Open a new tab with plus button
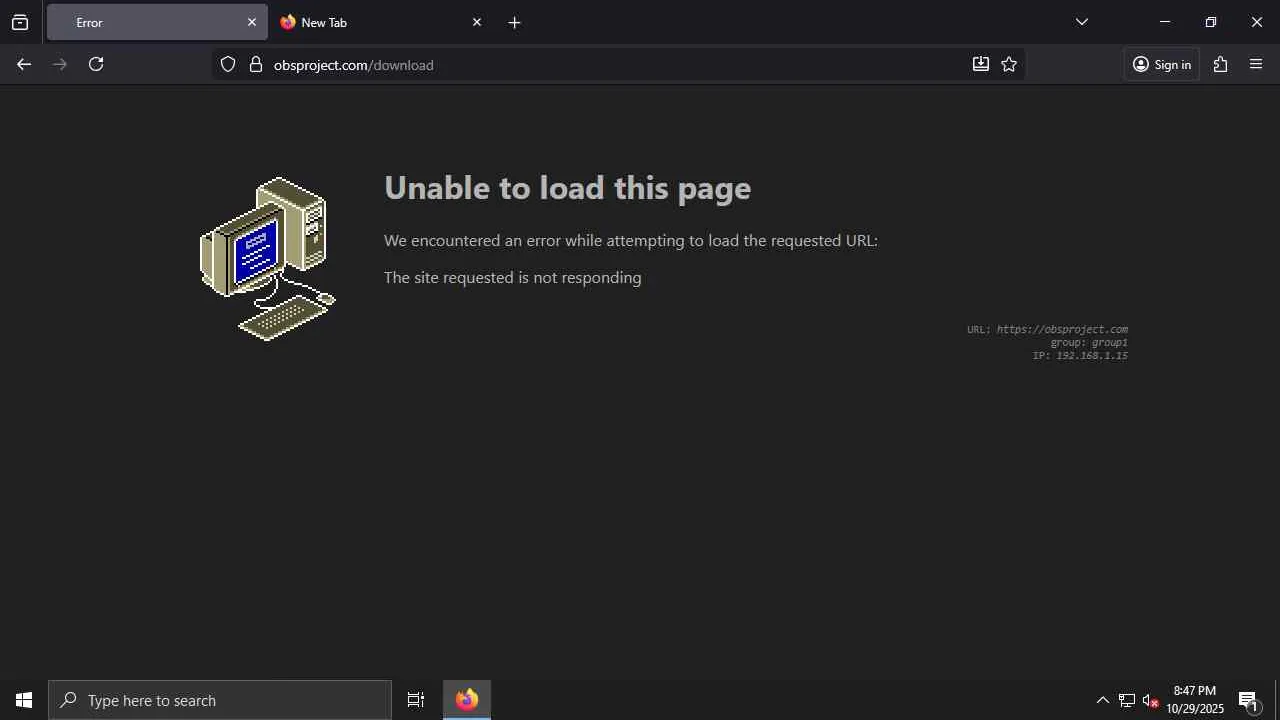Image resolution: width=1280 pixels, height=720 pixels. click(x=514, y=22)
